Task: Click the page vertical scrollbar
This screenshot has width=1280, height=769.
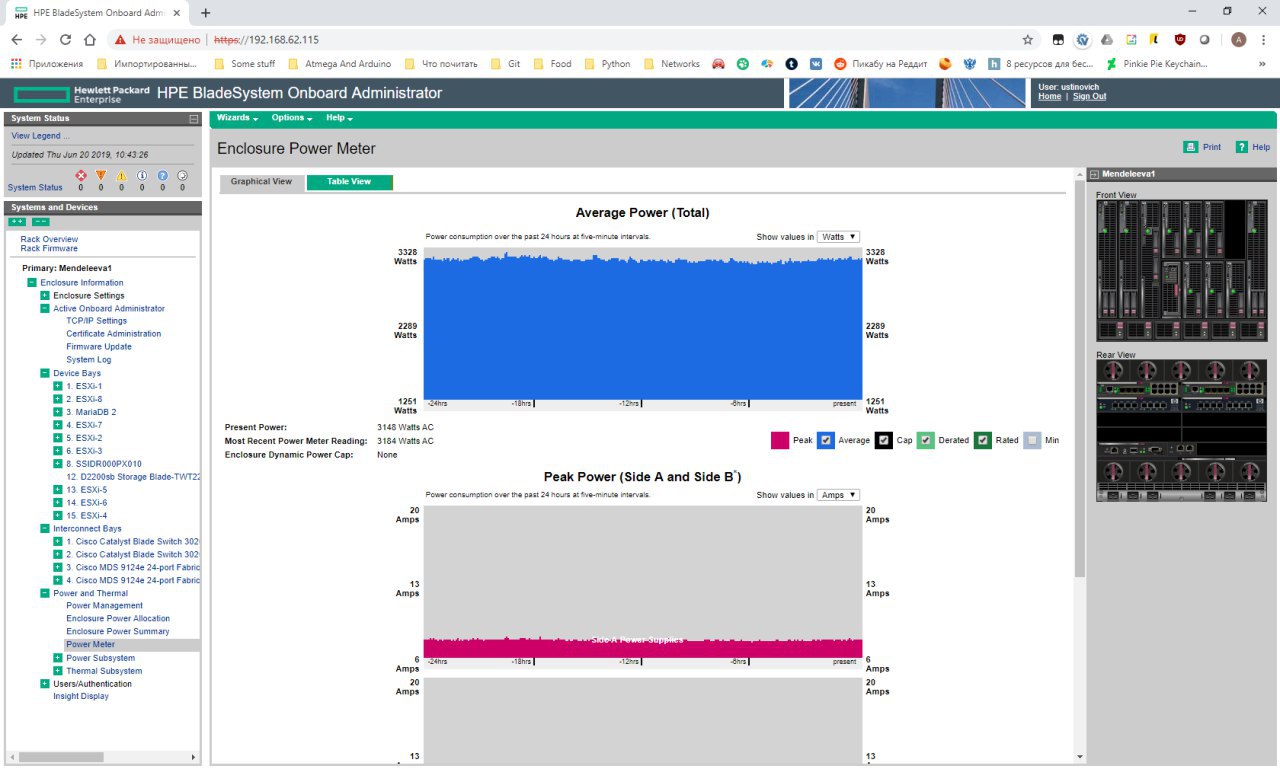Action: click(x=1079, y=377)
